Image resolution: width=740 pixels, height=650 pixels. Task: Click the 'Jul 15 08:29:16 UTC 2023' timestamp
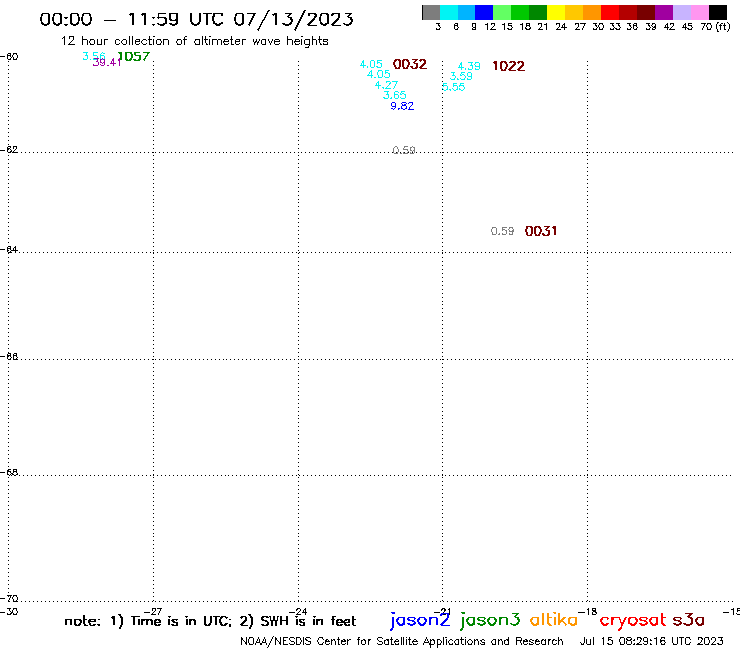coord(651,641)
